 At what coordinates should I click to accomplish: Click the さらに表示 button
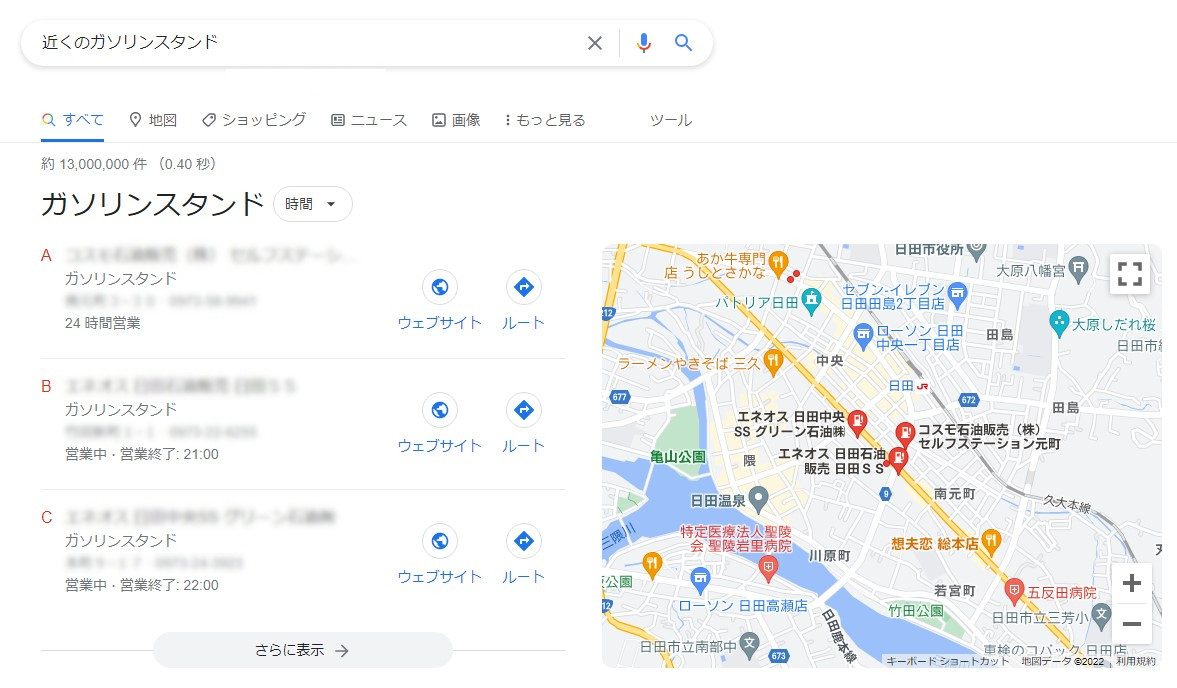coord(303,650)
